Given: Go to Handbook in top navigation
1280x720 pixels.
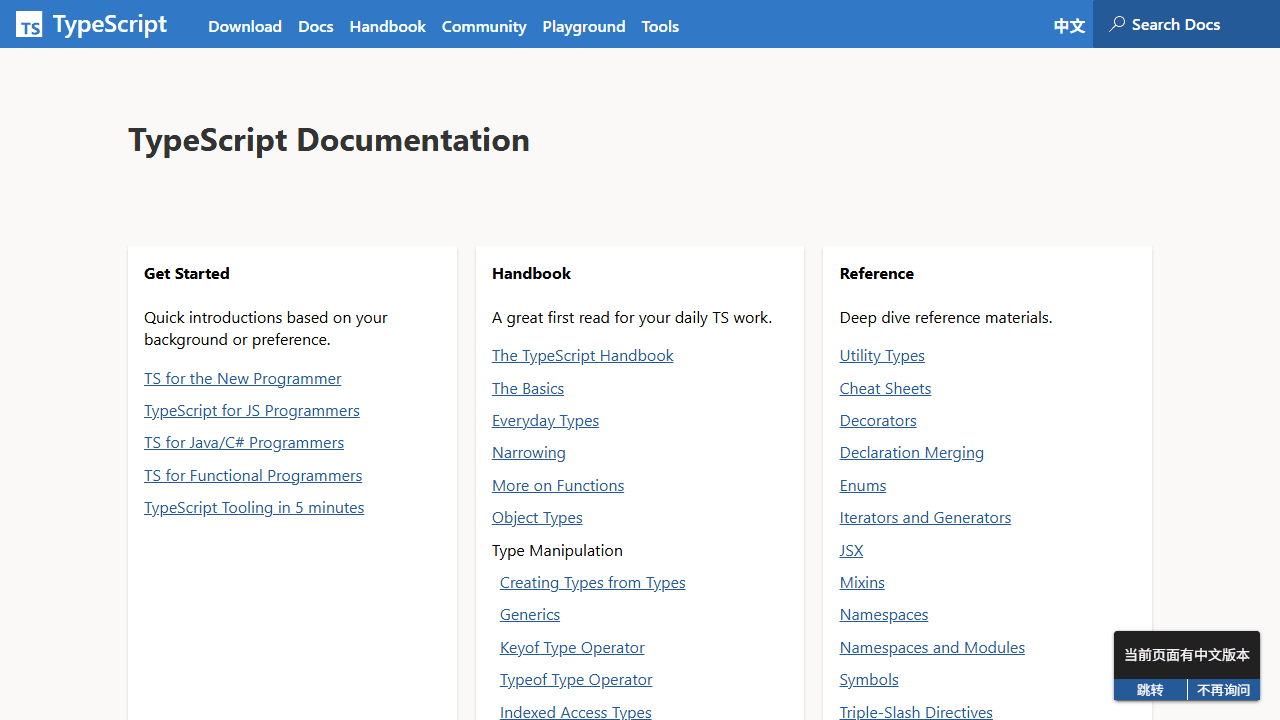Looking at the screenshot, I should coord(388,26).
